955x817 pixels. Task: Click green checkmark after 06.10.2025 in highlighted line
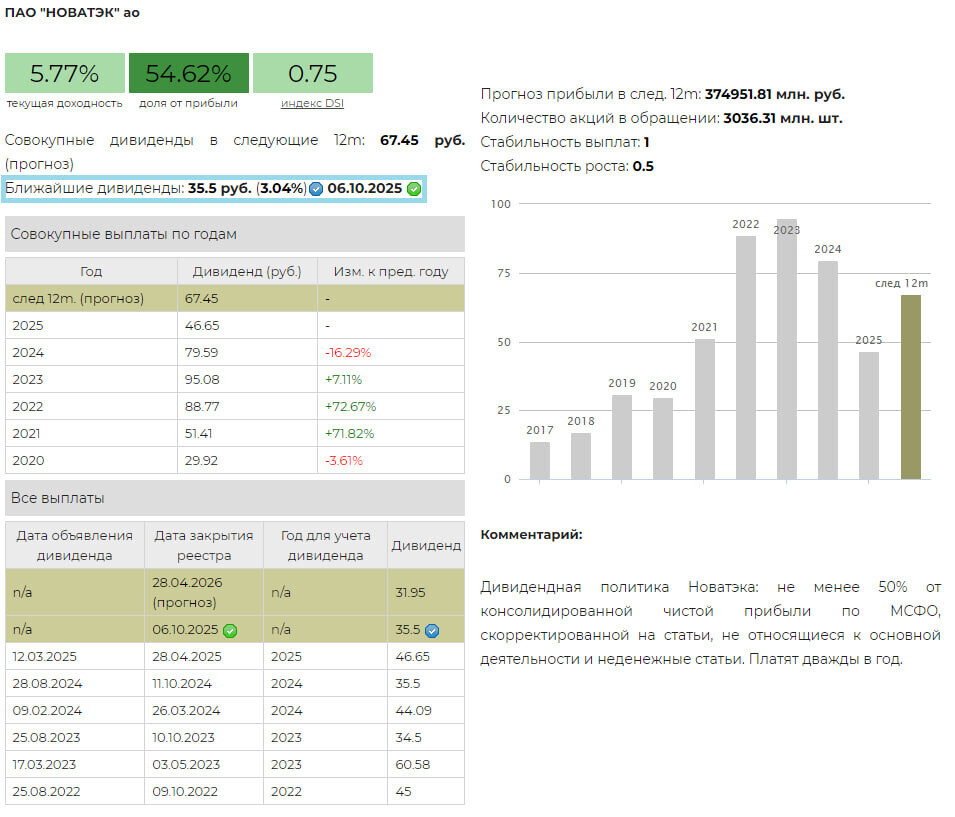[414, 188]
